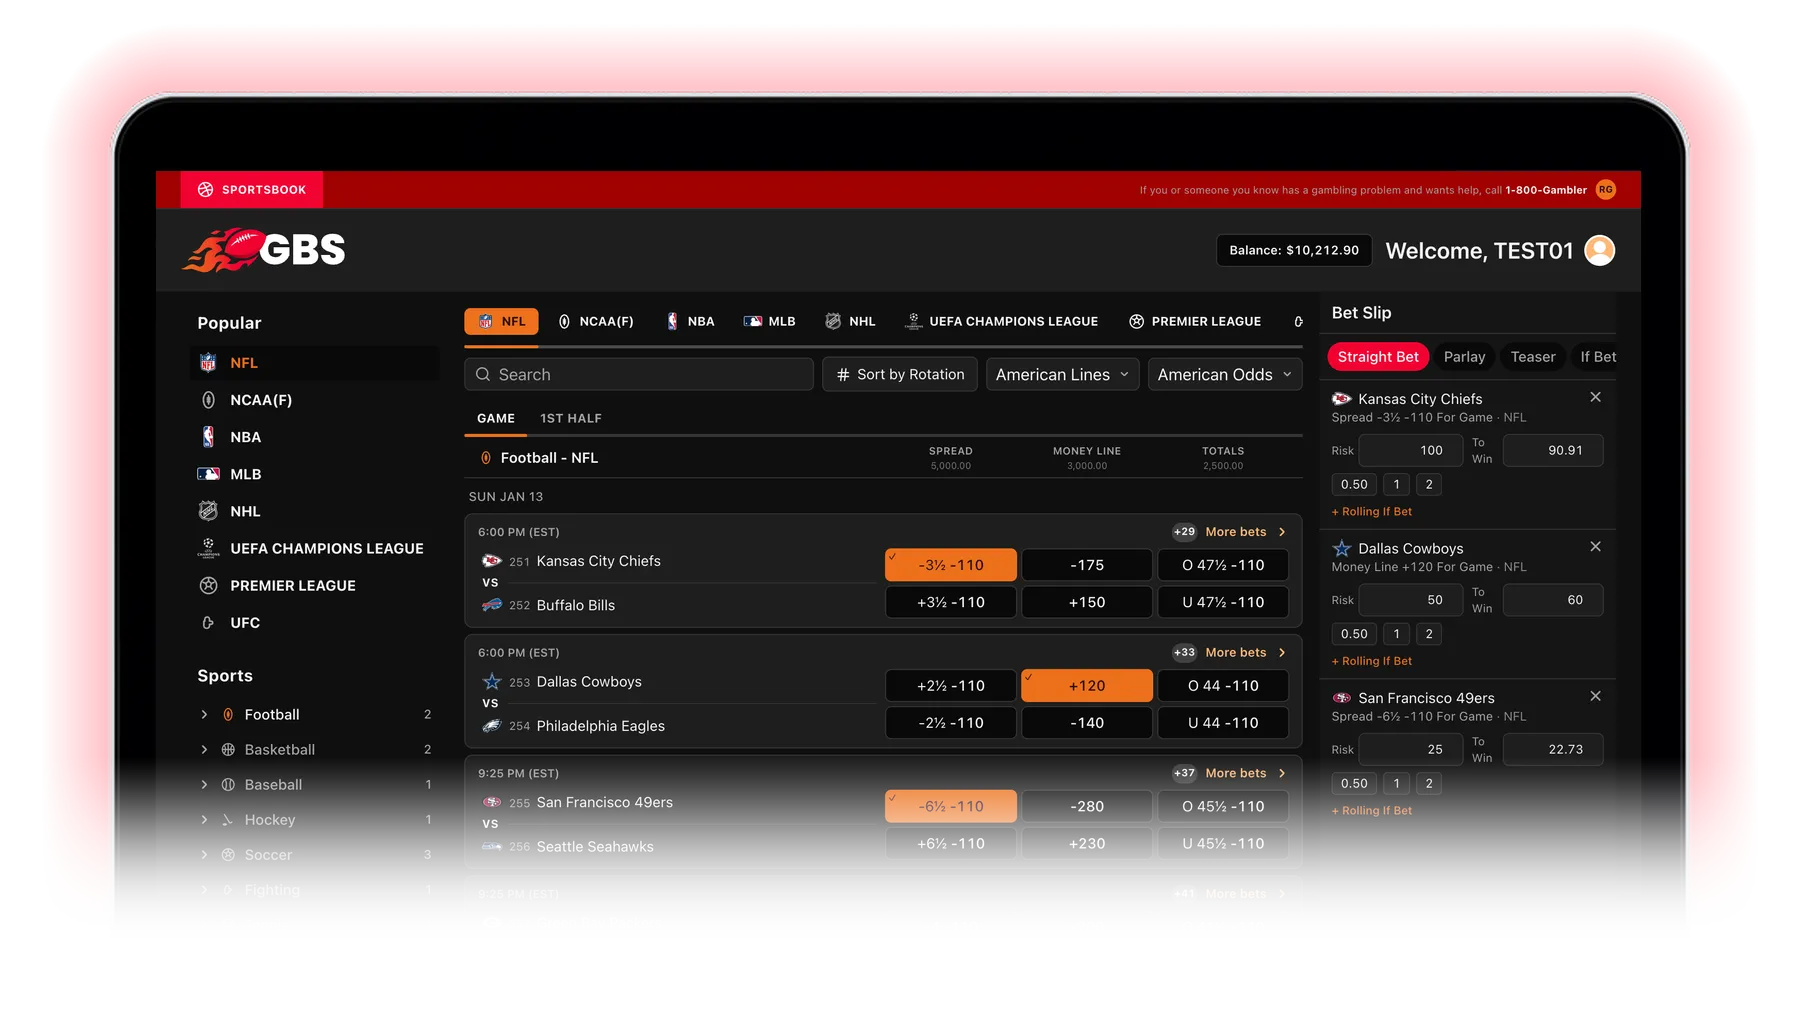Click the GBS flaming football logo
Viewport: 1800px width, 1017px height.
[x=264, y=250]
